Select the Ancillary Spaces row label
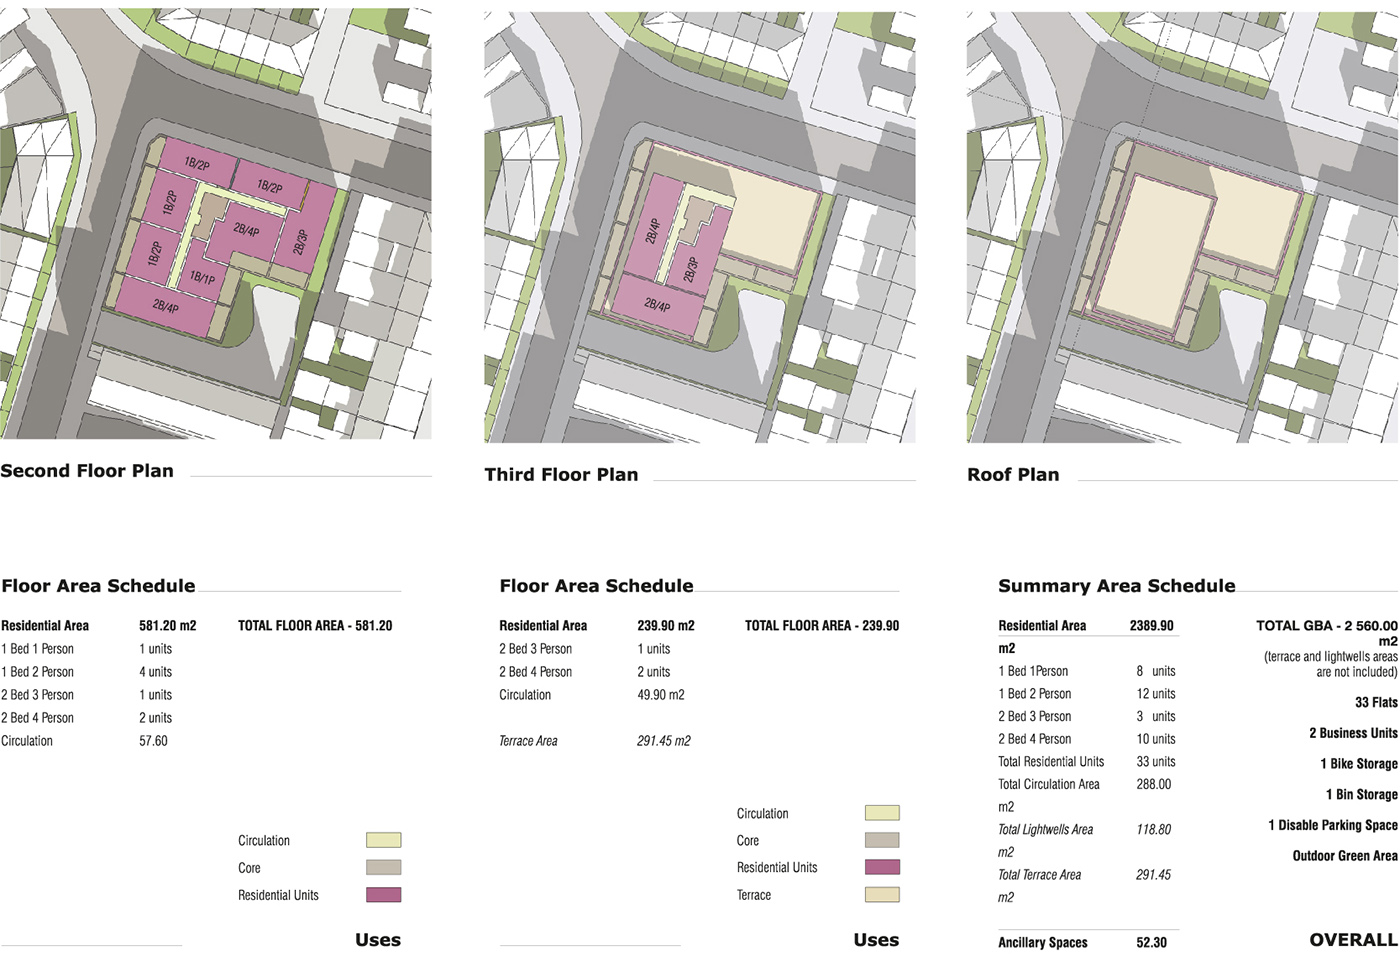Screen dimensions: 1400x967 point(1042,942)
